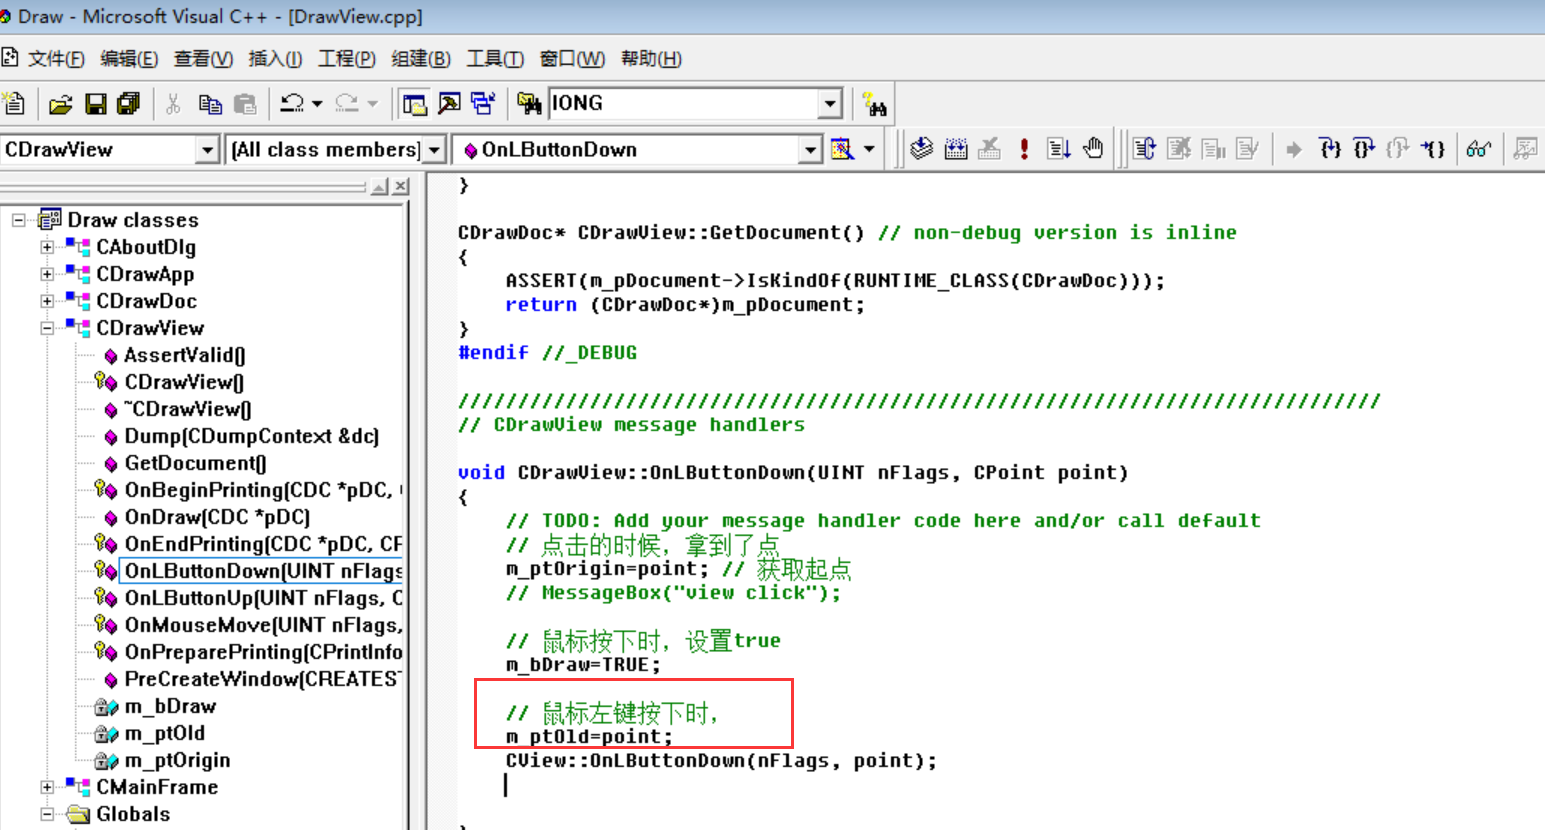This screenshot has width=1545, height=830.
Task: Toggle the Output window icon
Action: point(449,103)
